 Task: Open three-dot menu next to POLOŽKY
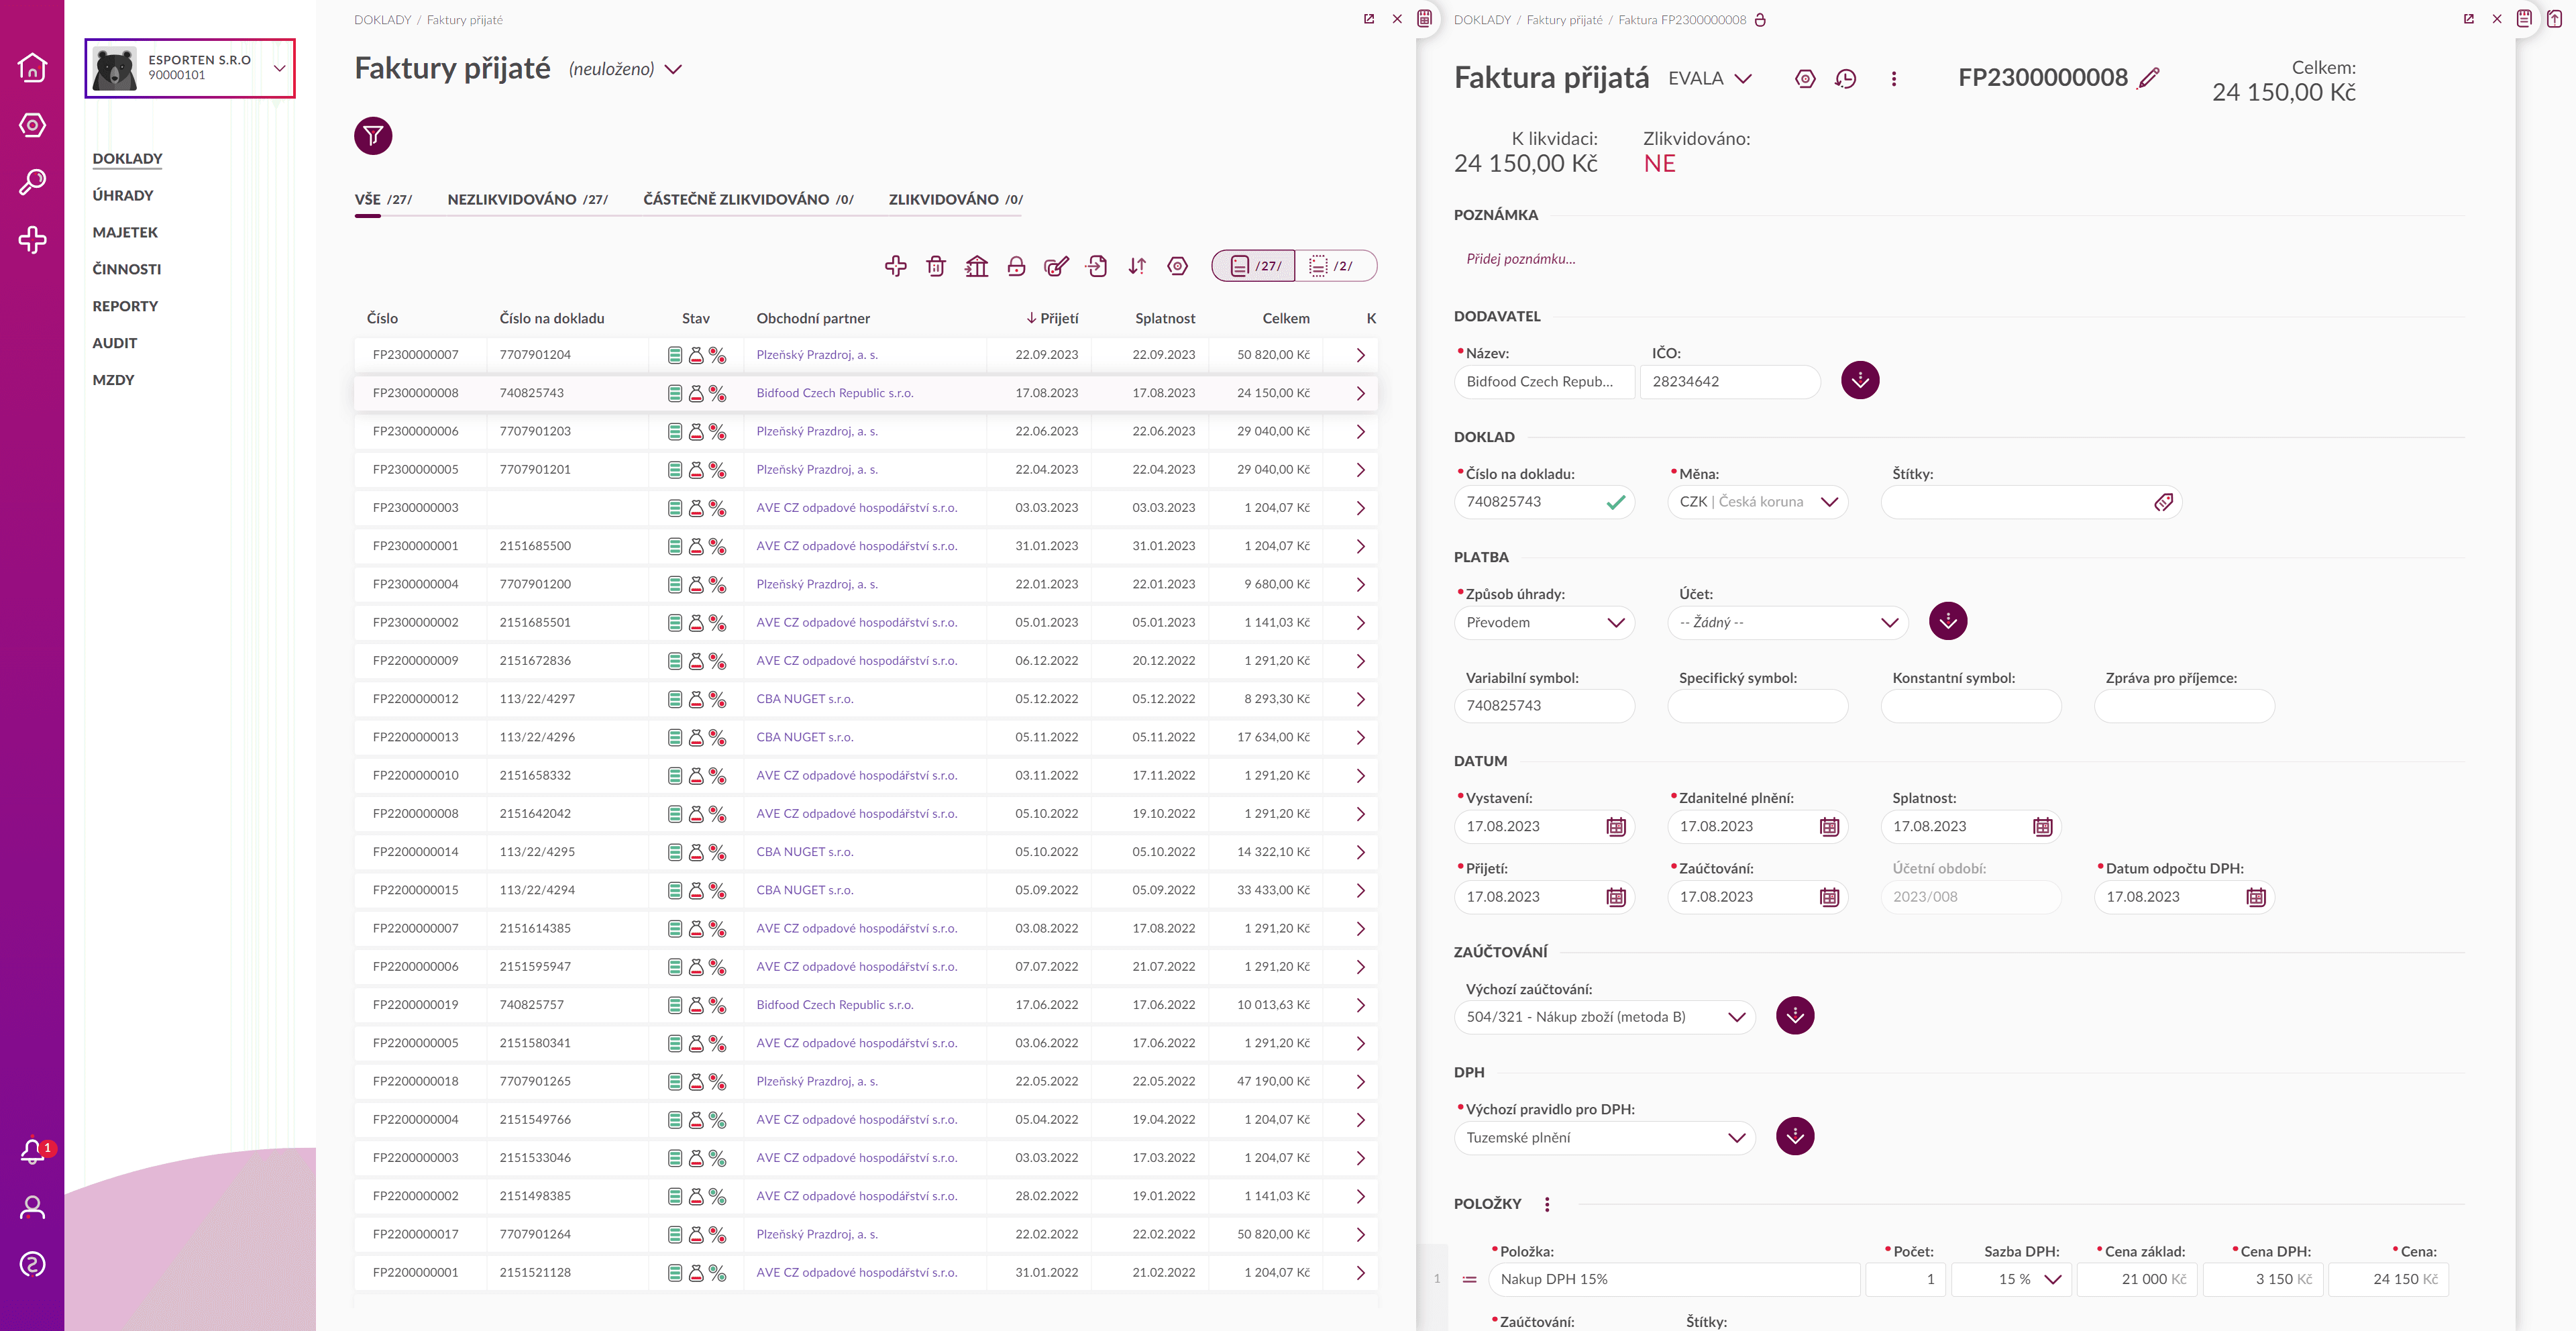[1547, 1204]
